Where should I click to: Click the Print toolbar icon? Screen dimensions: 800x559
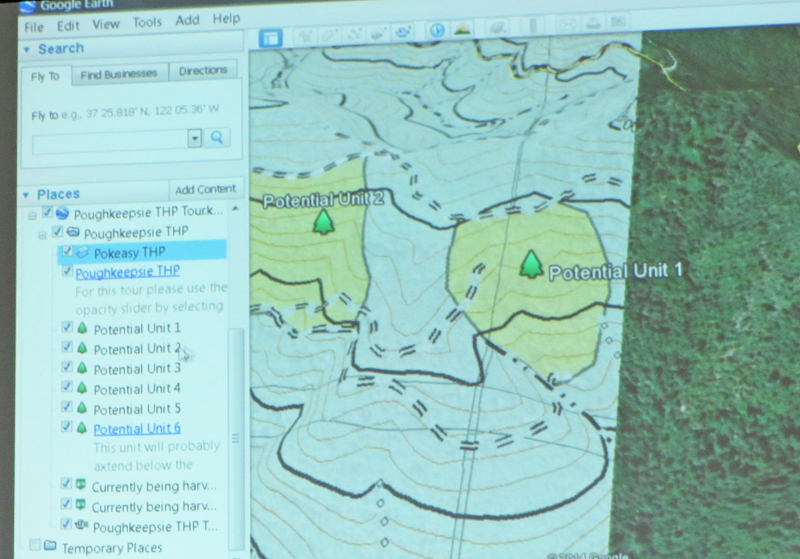593,23
